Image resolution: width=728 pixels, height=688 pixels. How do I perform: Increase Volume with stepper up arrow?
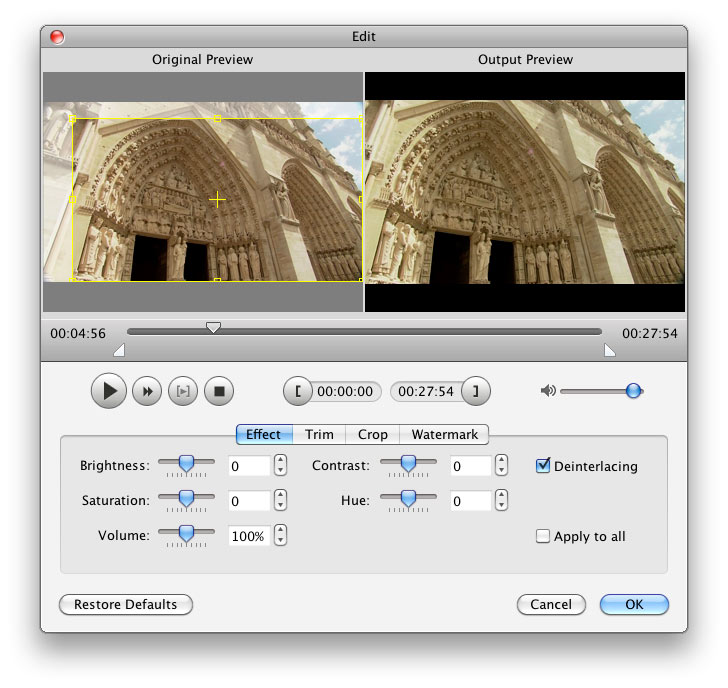click(x=280, y=530)
